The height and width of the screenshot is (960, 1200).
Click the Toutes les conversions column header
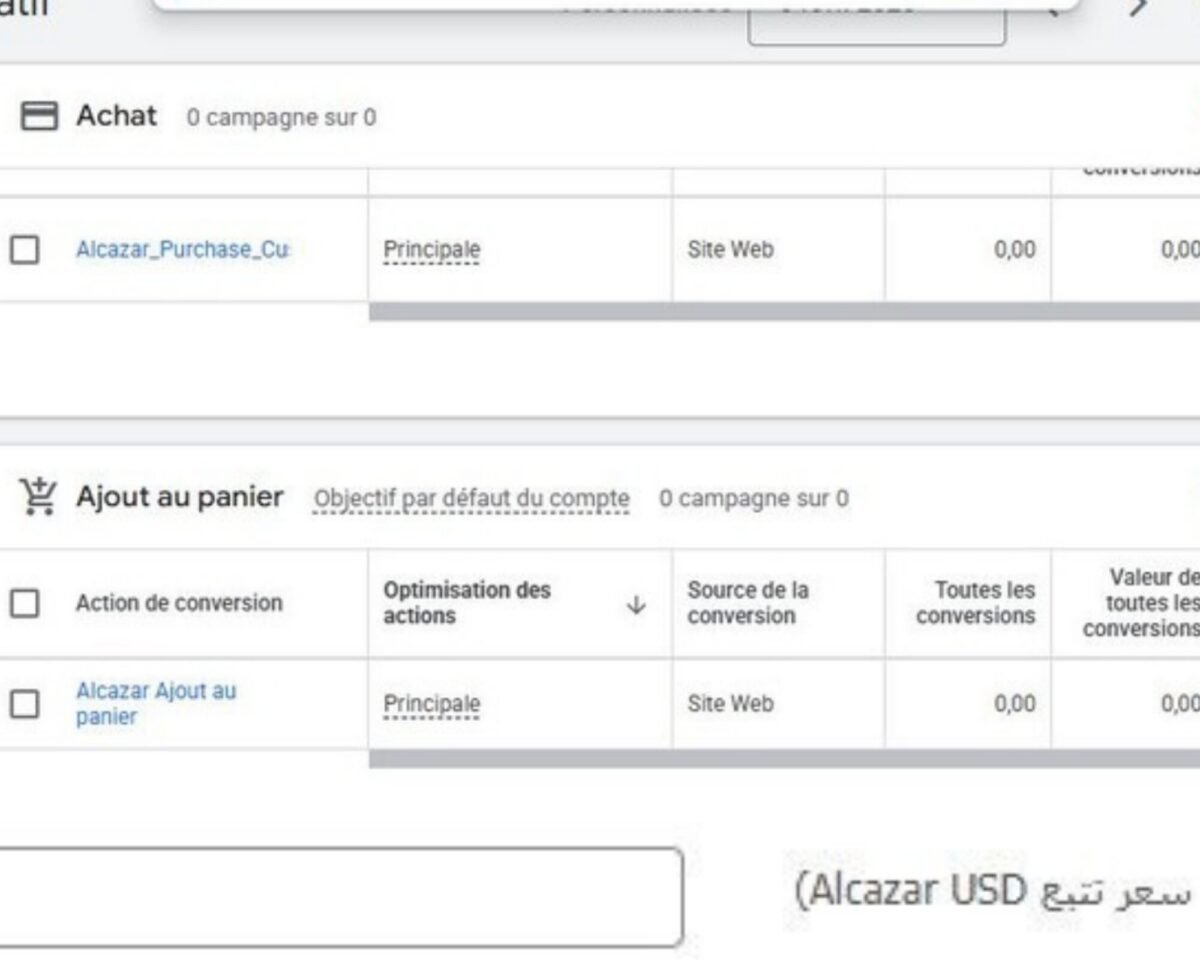(975, 603)
